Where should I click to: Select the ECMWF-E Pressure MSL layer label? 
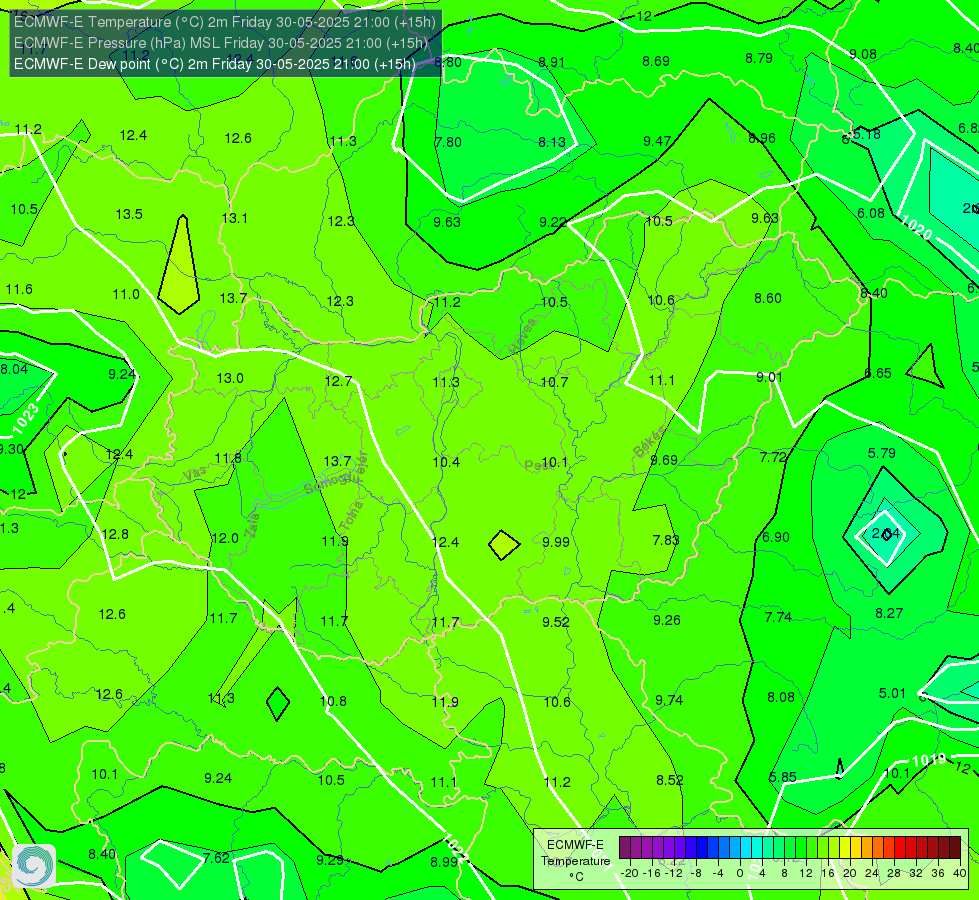[x=221, y=43]
